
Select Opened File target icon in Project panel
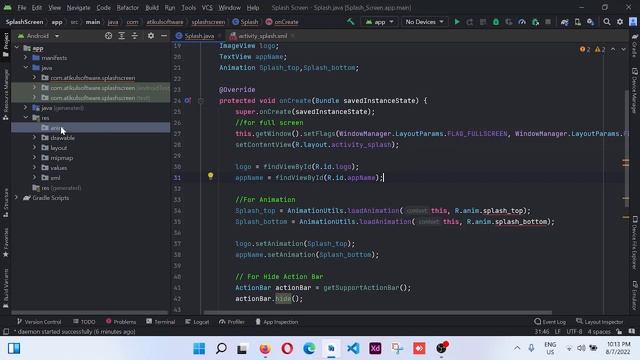pyautogui.click(x=108, y=36)
